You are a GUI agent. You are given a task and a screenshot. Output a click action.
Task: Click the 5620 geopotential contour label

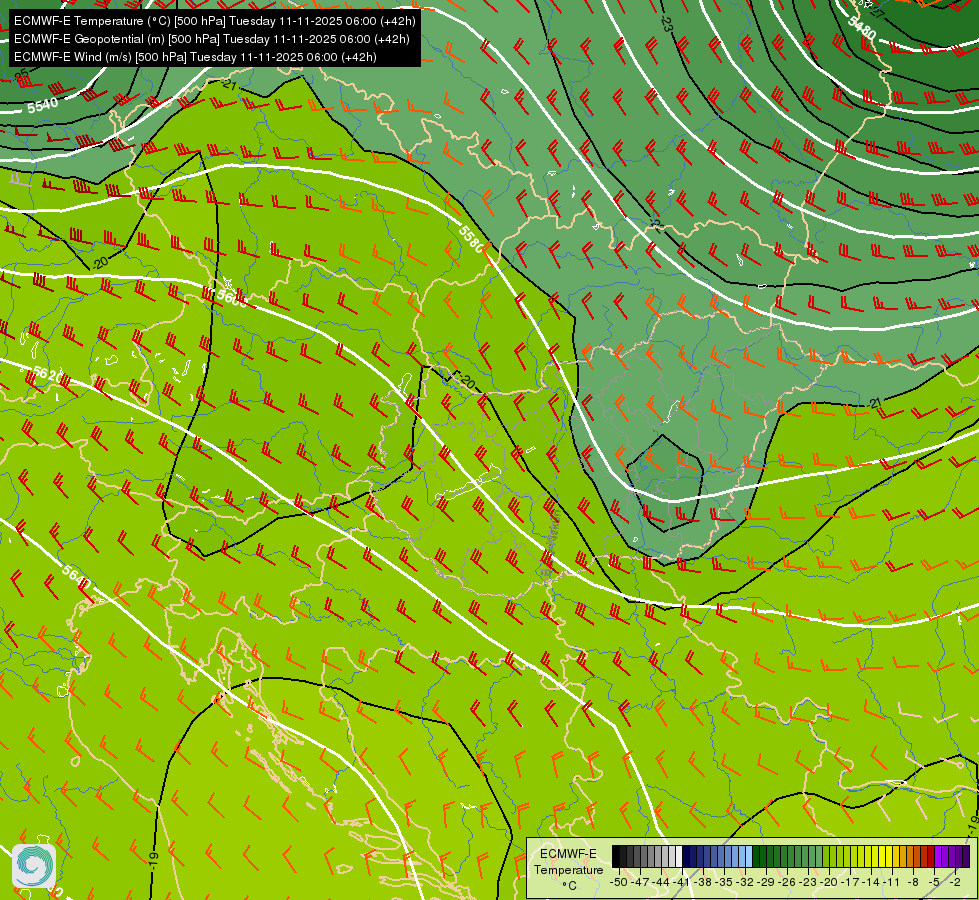pyautogui.click(x=47, y=375)
